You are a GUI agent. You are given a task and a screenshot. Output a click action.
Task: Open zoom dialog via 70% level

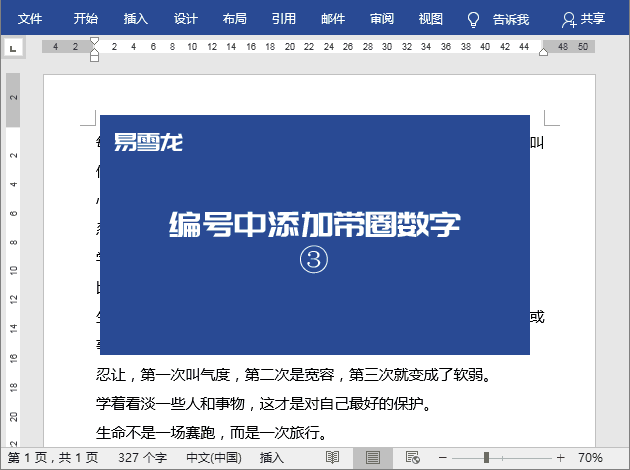tap(590, 458)
